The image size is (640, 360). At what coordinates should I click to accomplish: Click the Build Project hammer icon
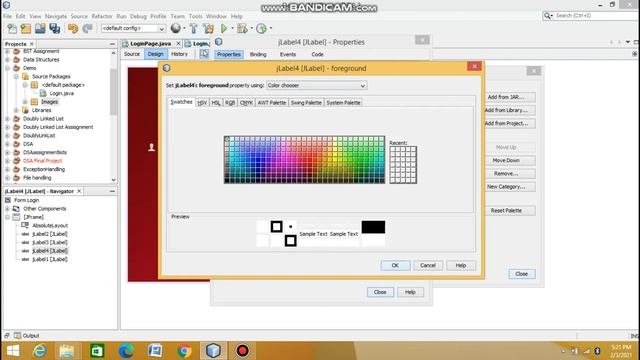coord(193,29)
